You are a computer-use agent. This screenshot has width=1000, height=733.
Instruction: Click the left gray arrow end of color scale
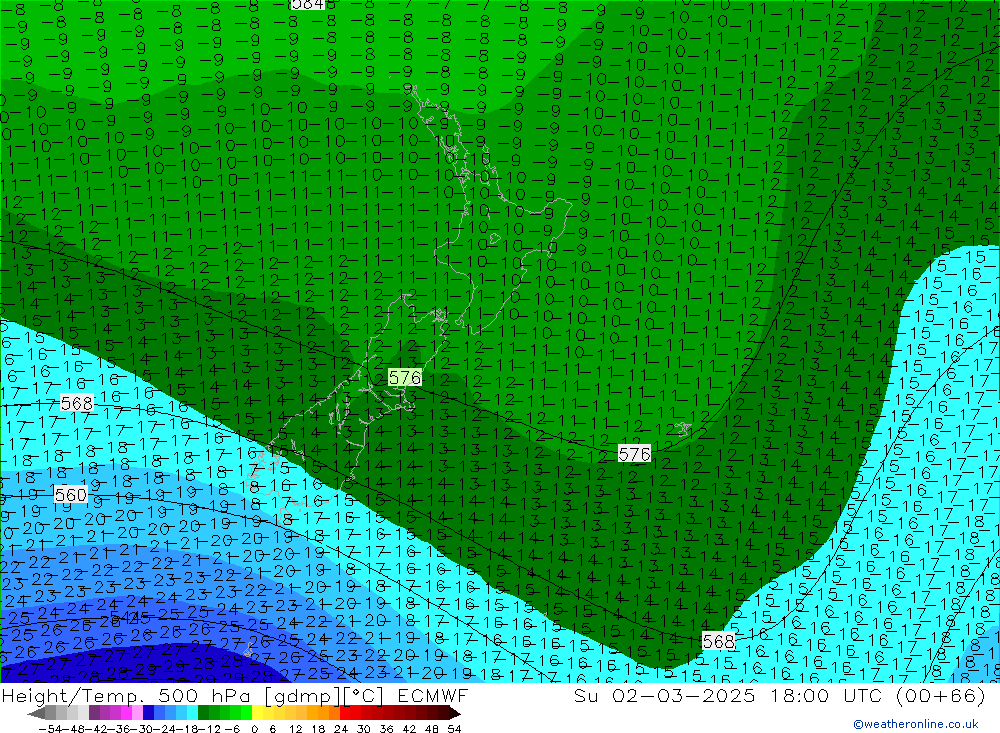click(36, 713)
